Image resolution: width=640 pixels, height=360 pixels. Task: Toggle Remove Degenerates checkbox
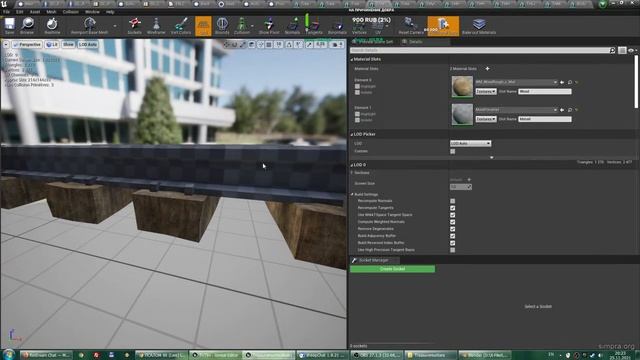point(453,229)
